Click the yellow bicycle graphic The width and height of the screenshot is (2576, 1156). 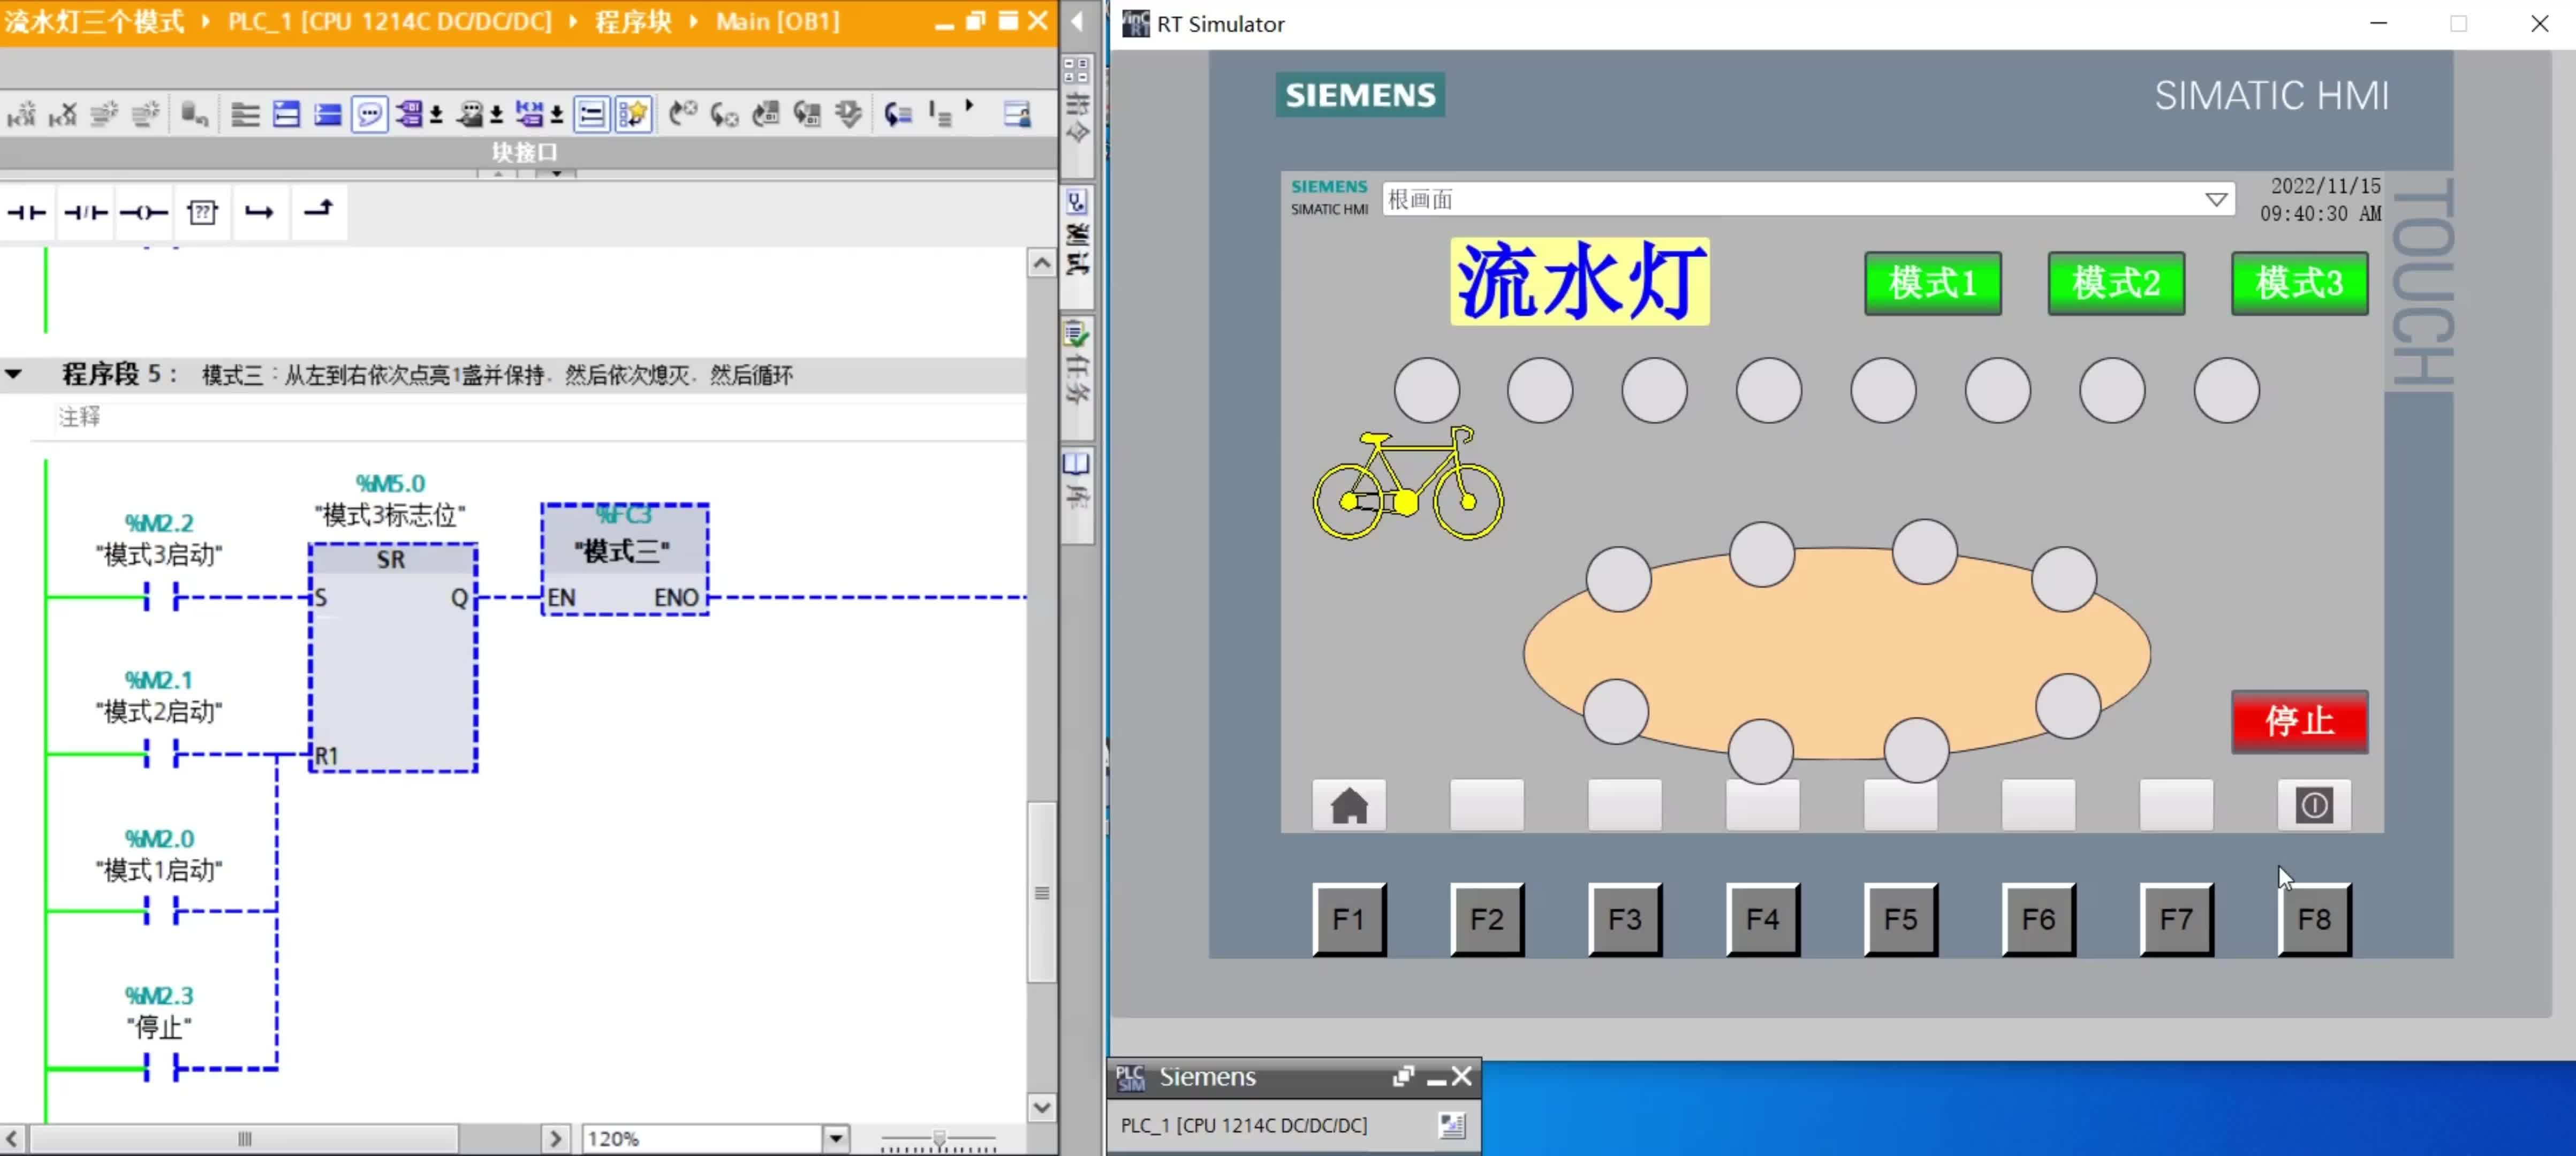click(1408, 483)
